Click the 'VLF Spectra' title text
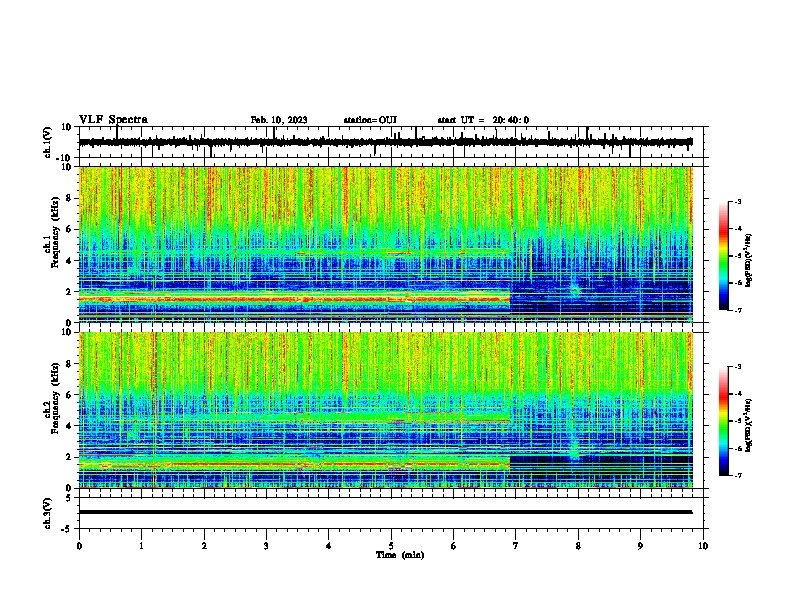792x612 pixels. [x=113, y=120]
